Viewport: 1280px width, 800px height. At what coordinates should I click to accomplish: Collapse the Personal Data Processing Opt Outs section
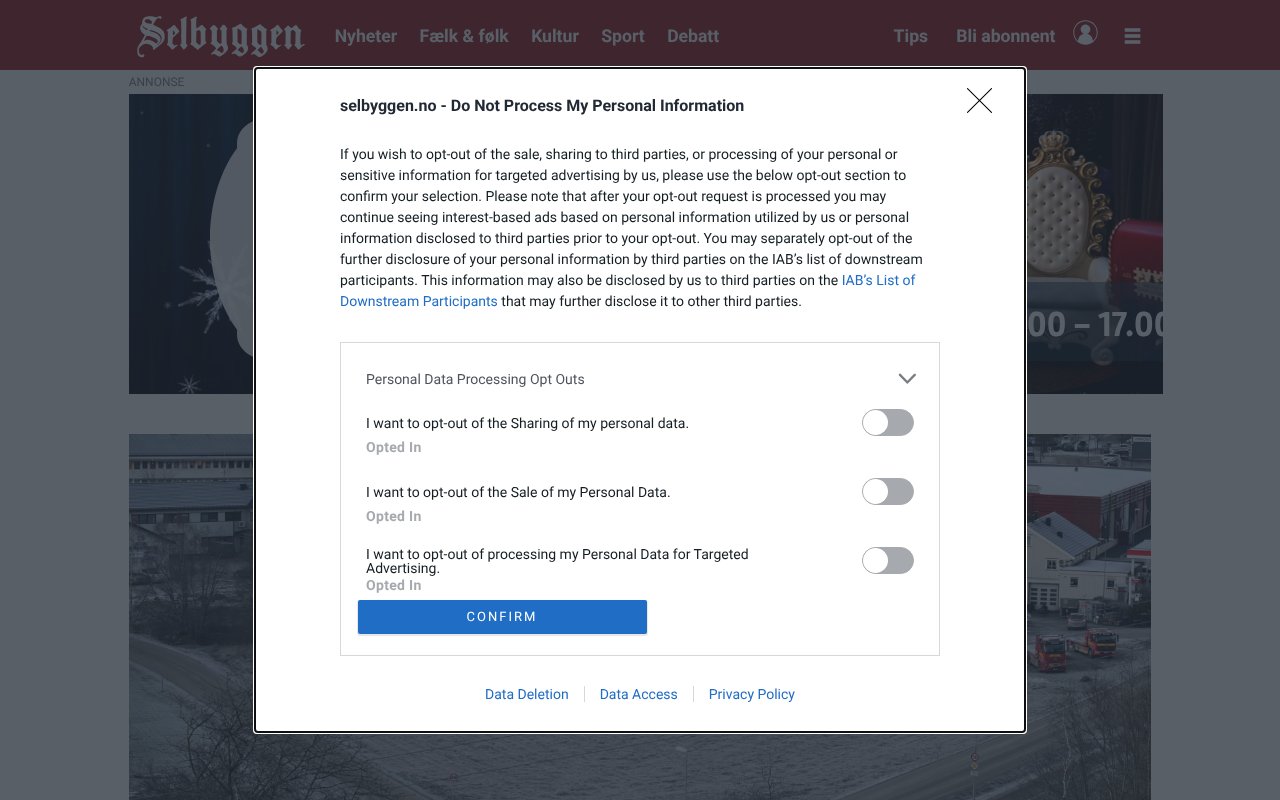(x=907, y=379)
